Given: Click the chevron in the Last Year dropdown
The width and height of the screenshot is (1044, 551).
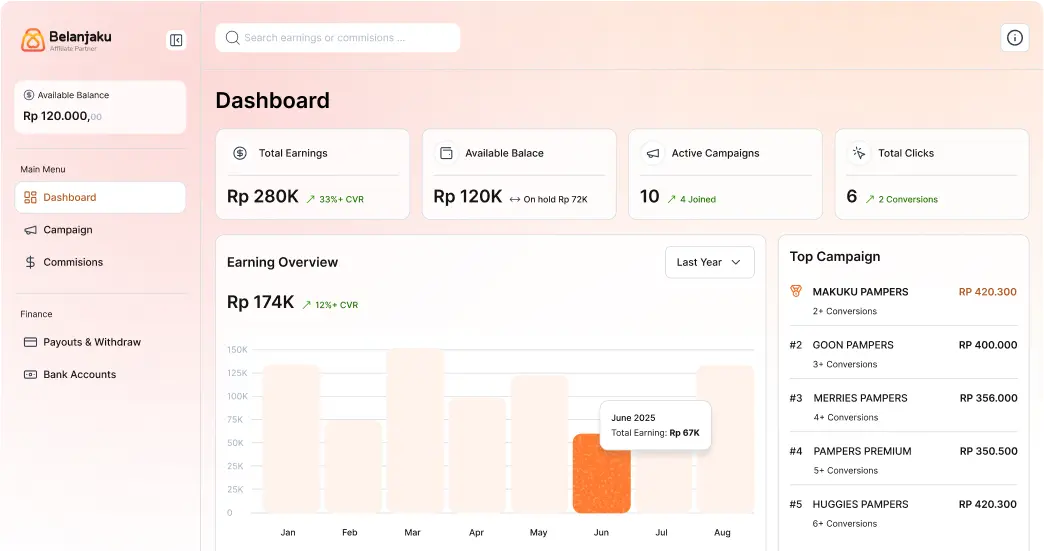Looking at the screenshot, I should [736, 262].
